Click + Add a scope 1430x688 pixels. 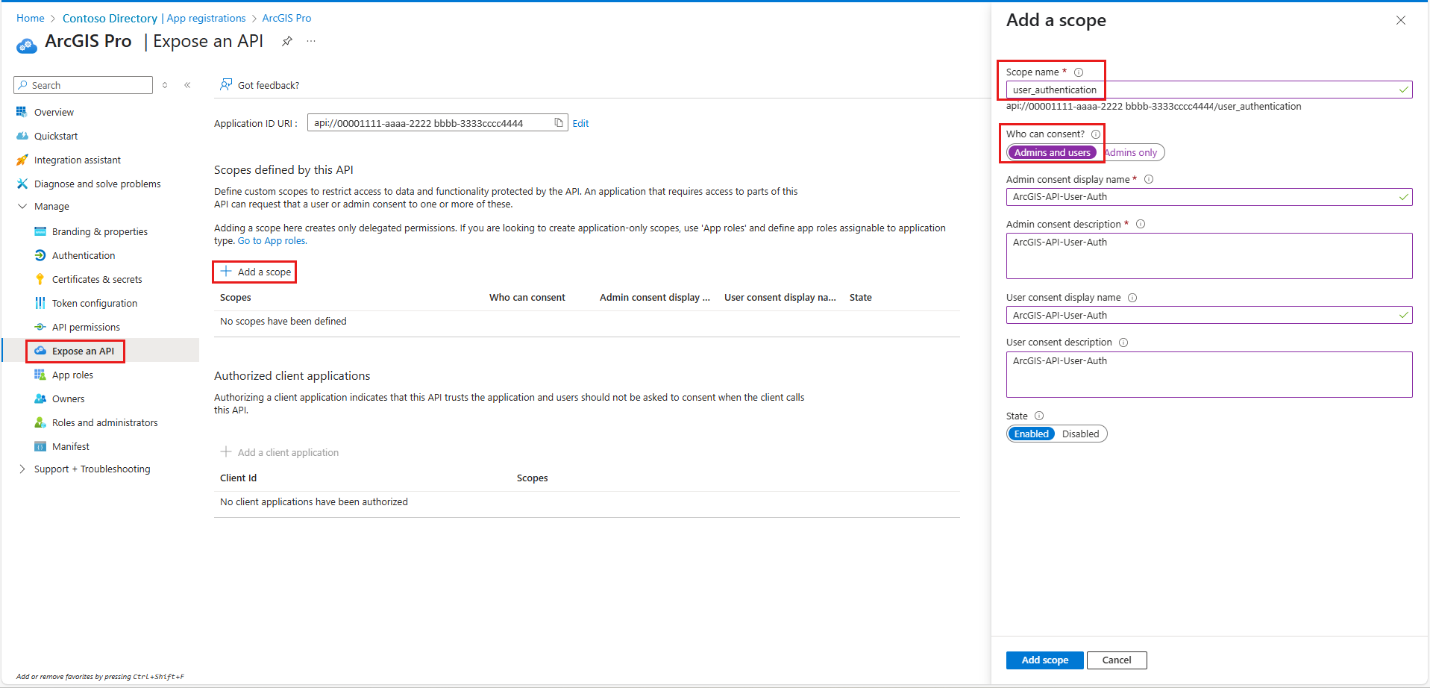255,272
